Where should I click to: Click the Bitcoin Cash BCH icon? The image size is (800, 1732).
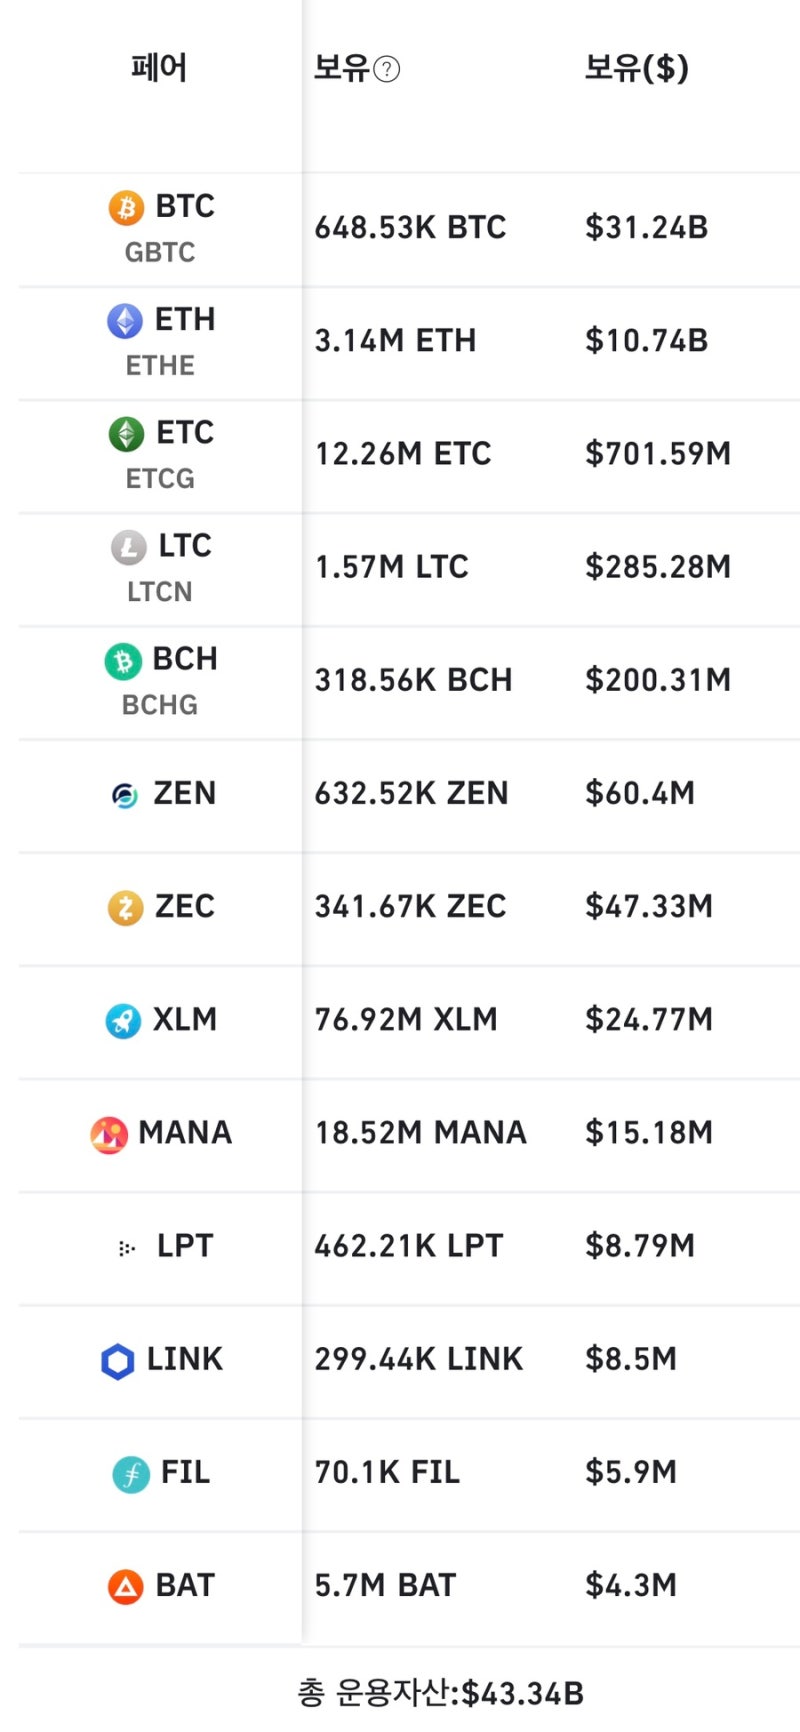[123, 660]
